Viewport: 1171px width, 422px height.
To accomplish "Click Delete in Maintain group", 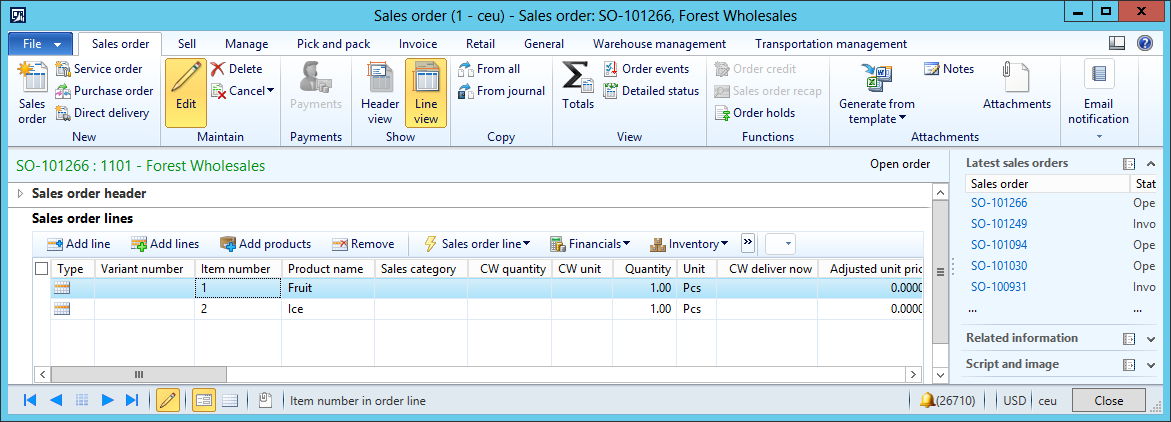I will click(x=236, y=69).
